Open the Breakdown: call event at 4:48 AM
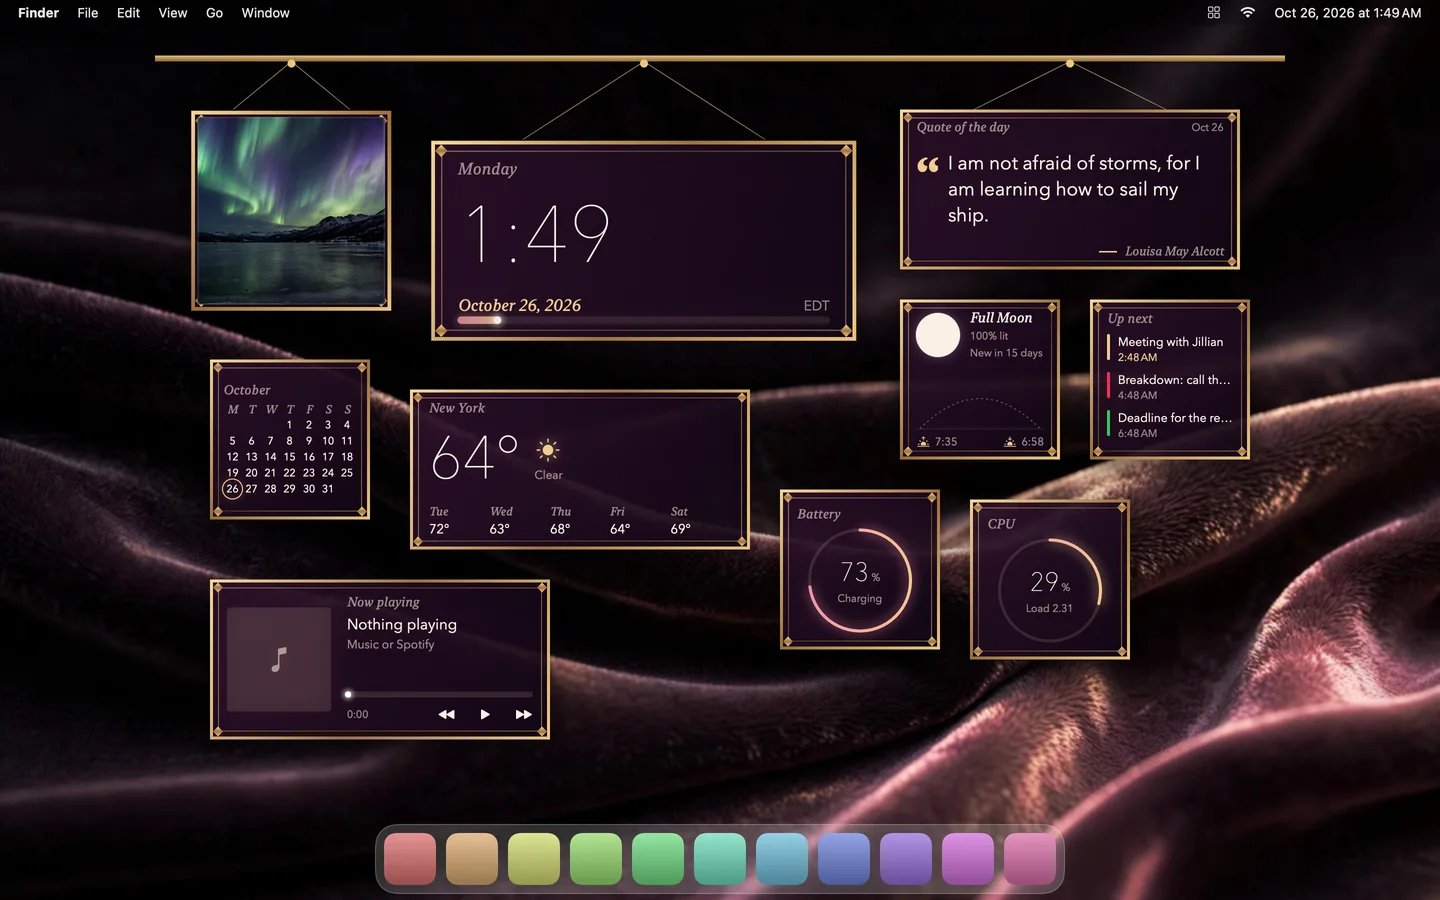Screen dimensions: 1440x900 (1170, 387)
